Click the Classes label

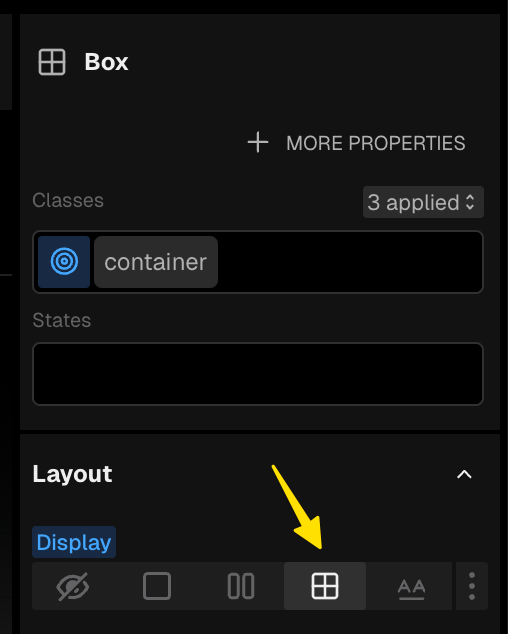tap(68, 200)
